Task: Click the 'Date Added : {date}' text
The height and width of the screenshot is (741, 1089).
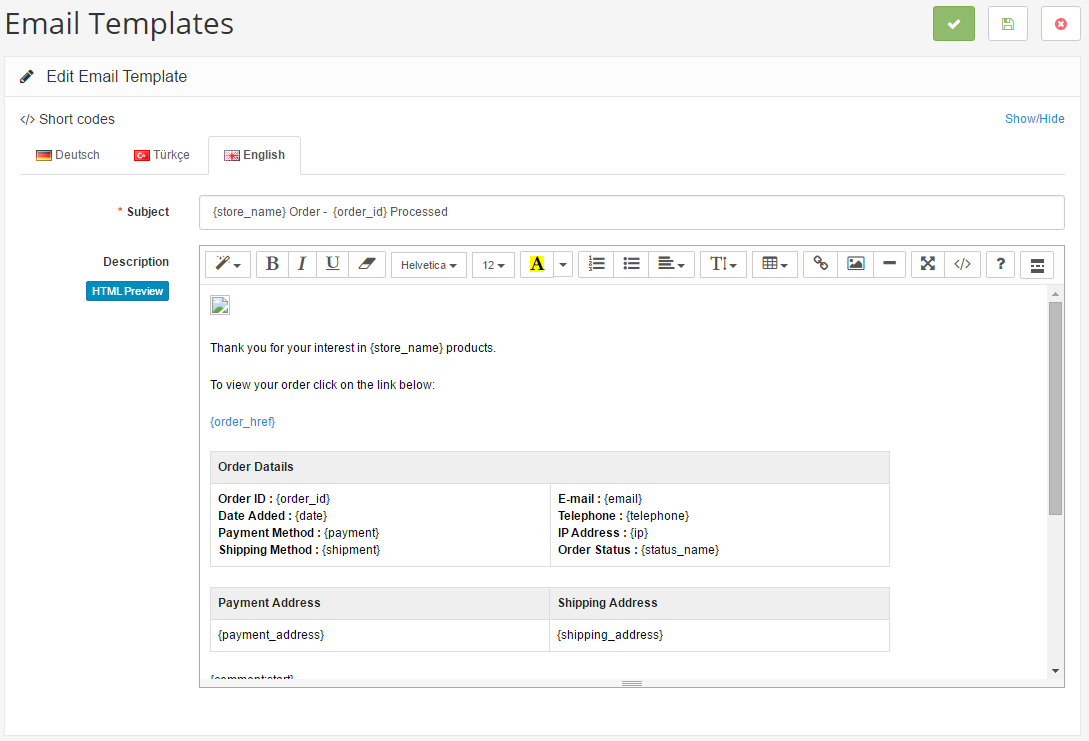Action: 272,516
